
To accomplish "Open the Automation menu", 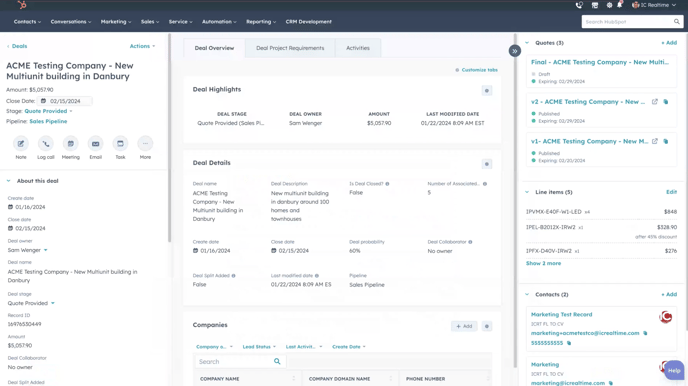I will pos(219,21).
